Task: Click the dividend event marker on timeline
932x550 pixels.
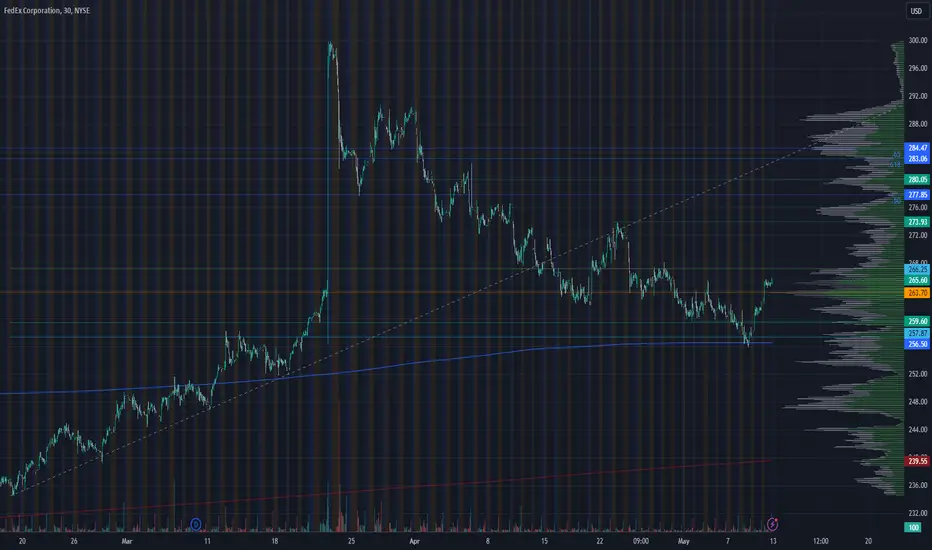Action: pyautogui.click(x=196, y=524)
